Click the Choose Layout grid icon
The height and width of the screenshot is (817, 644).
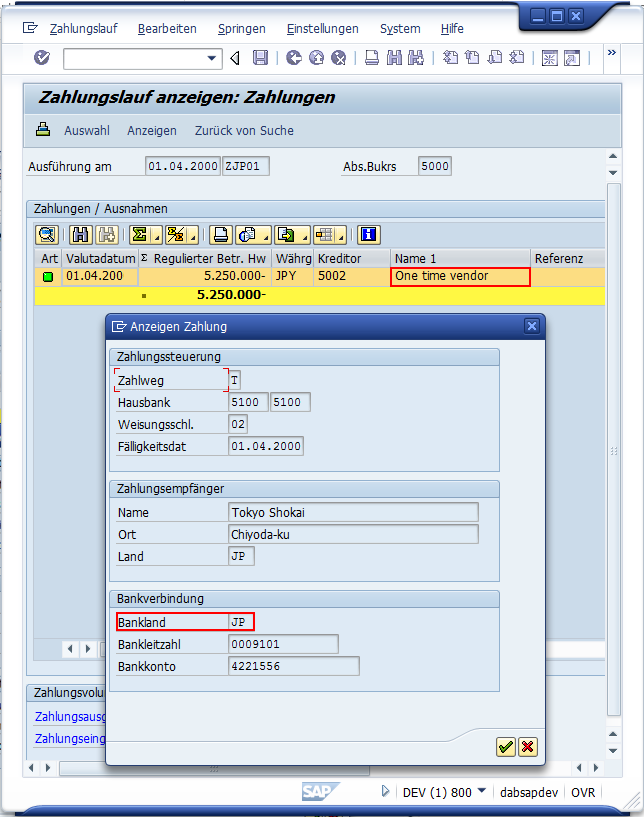coord(325,235)
